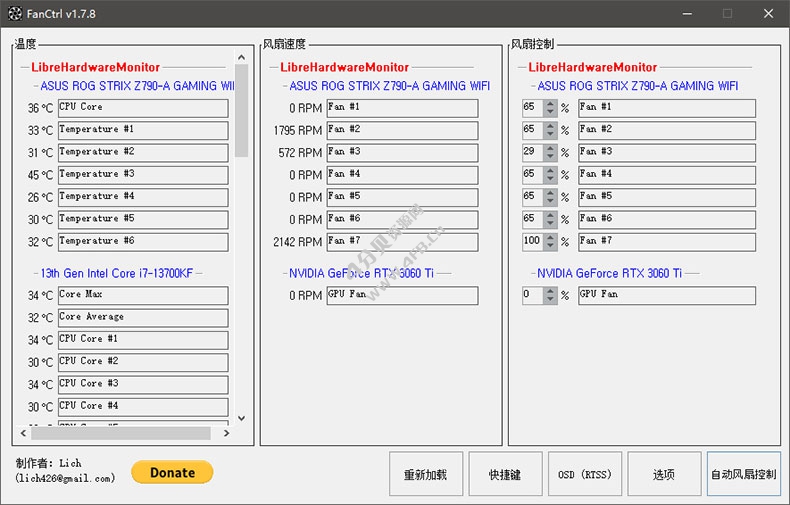Edit the CPU Core temperature name field
790x505 pixels.
click(x=143, y=108)
